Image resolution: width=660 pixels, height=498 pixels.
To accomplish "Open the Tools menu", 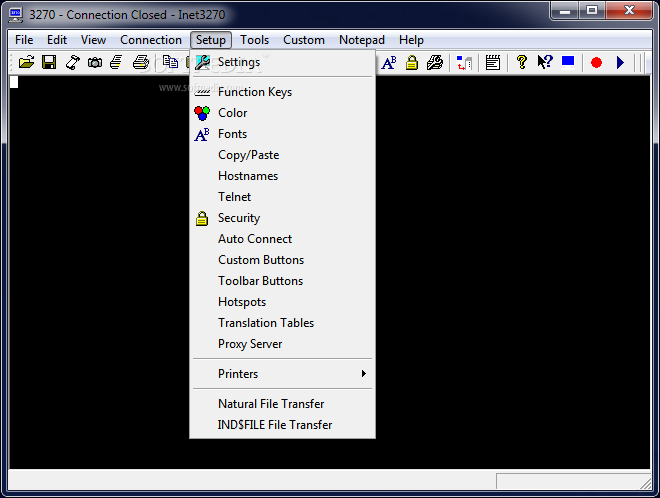I will pyautogui.click(x=254, y=40).
